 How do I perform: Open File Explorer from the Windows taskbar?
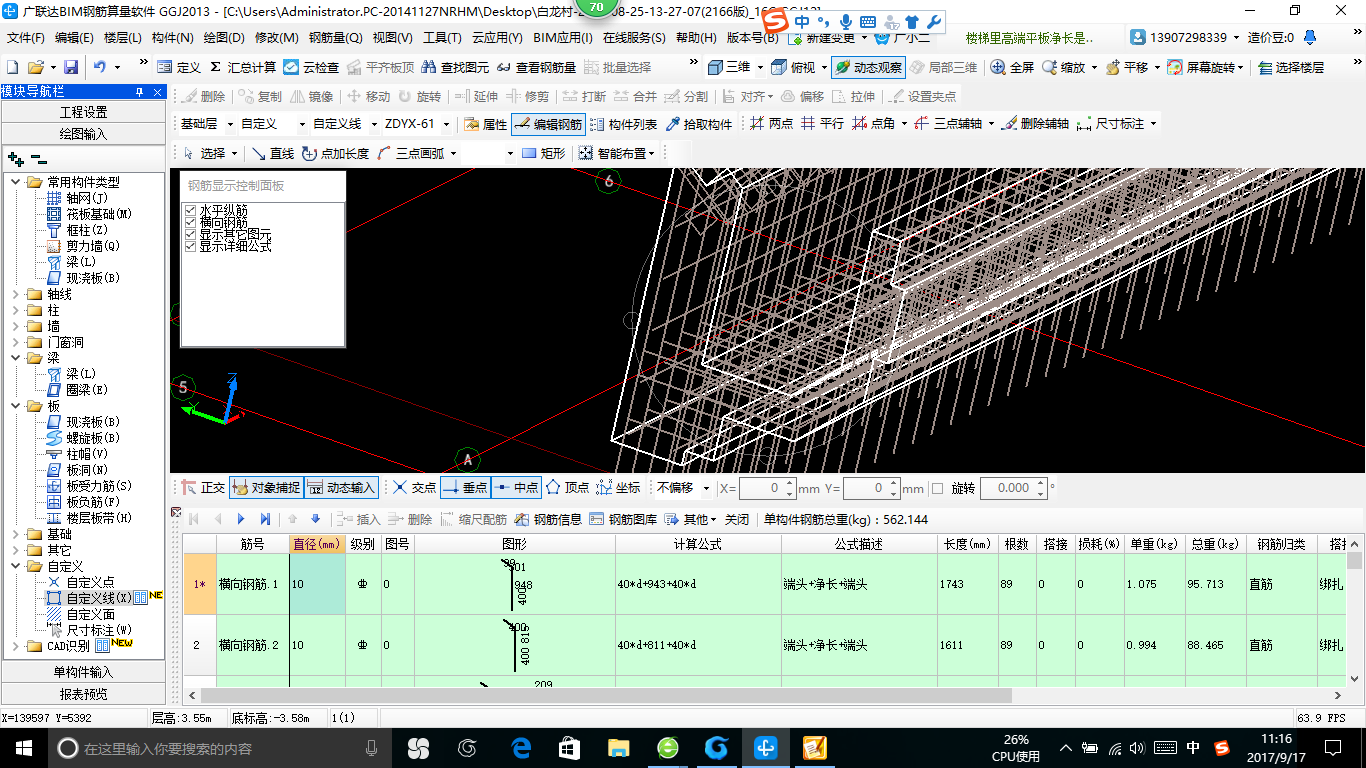619,747
